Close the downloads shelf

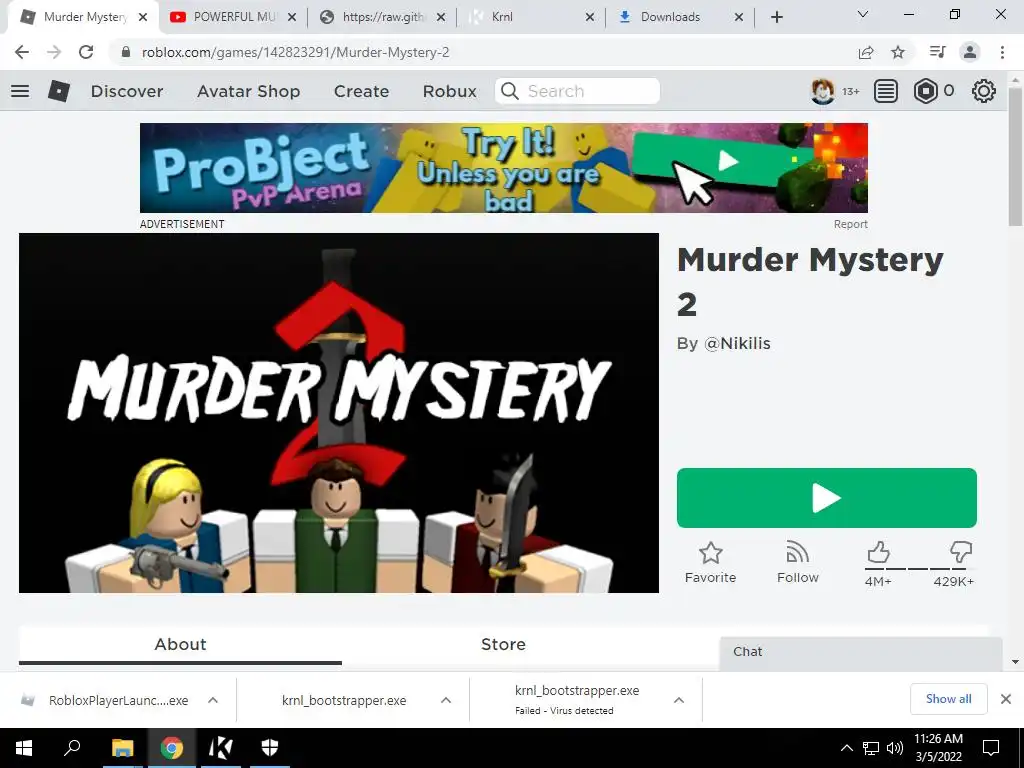tap(1006, 699)
